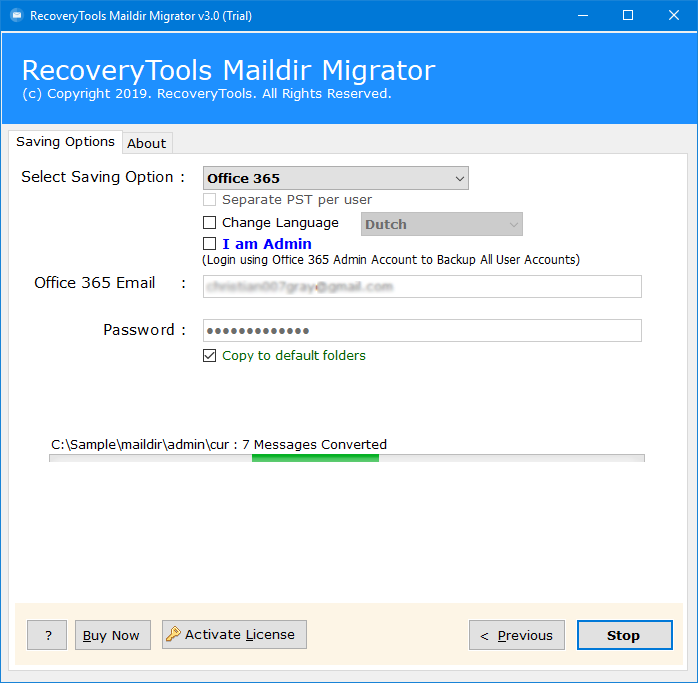The image size is (698, 683).
Task: Click the RecoveryTools app icon in title bar
Action: [16, 16]
